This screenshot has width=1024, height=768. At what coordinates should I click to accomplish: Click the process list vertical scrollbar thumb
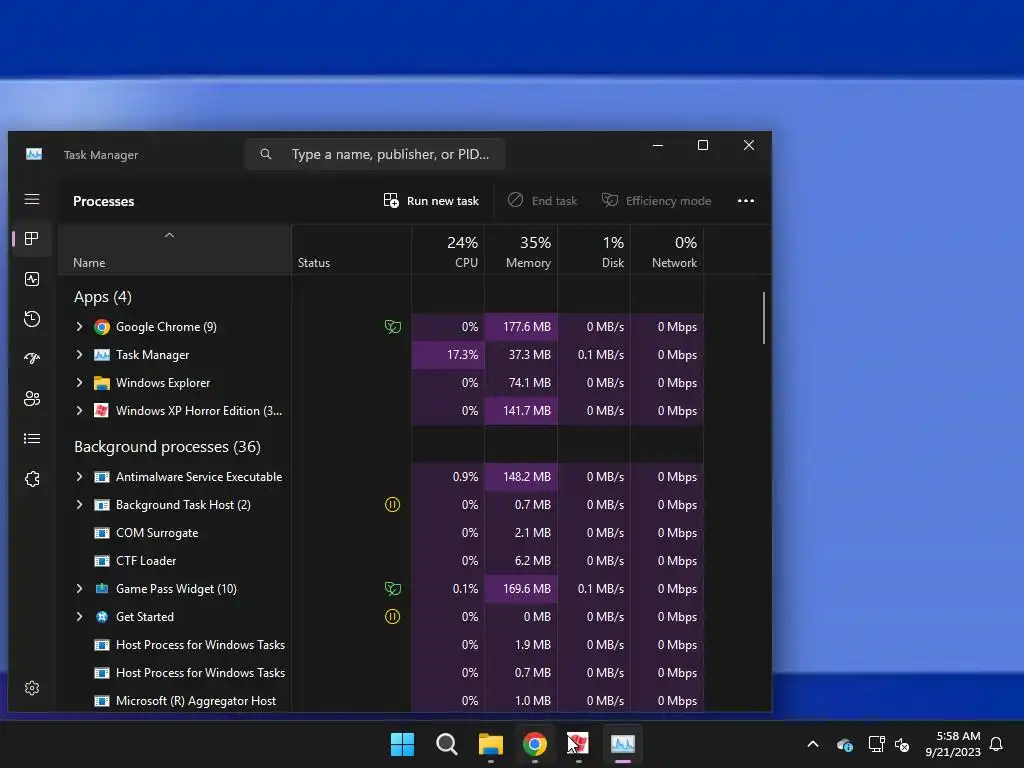763,318
